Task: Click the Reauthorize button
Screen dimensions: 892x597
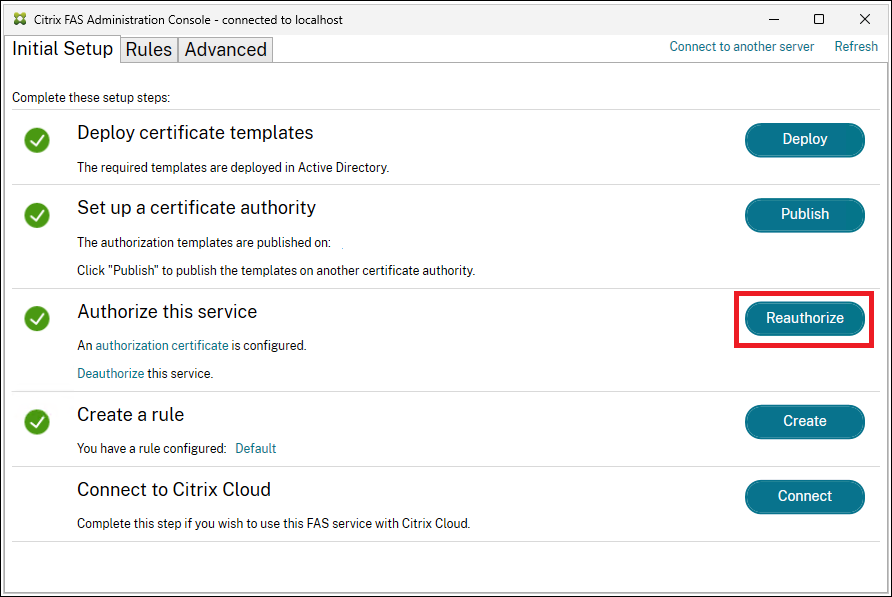Action: (x=804, y=318)
